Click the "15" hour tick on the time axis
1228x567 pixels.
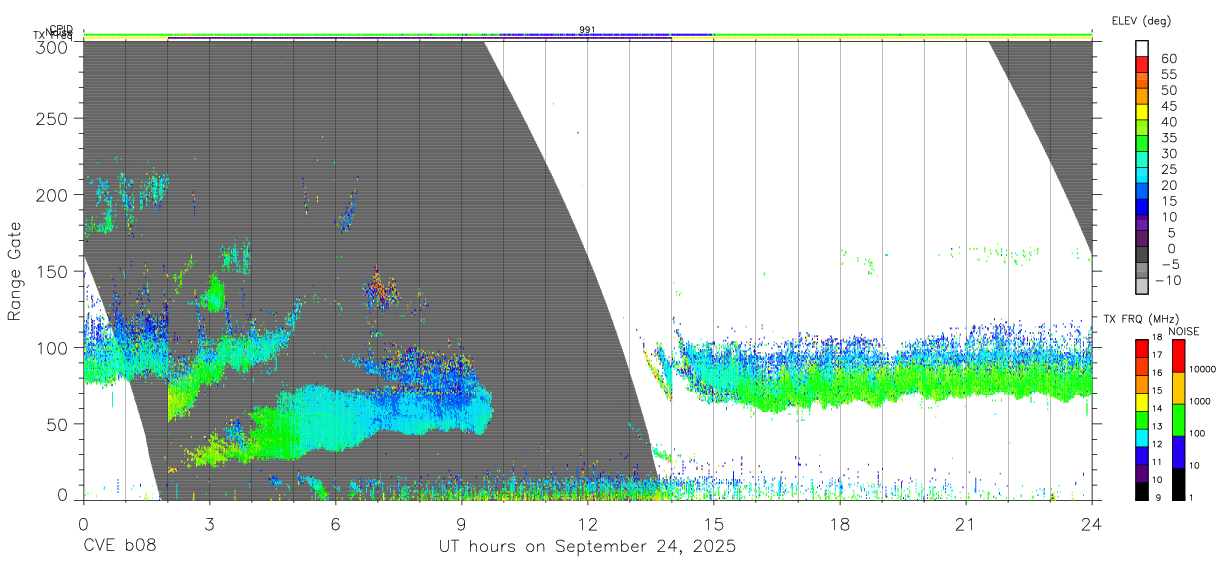point(713,523)
